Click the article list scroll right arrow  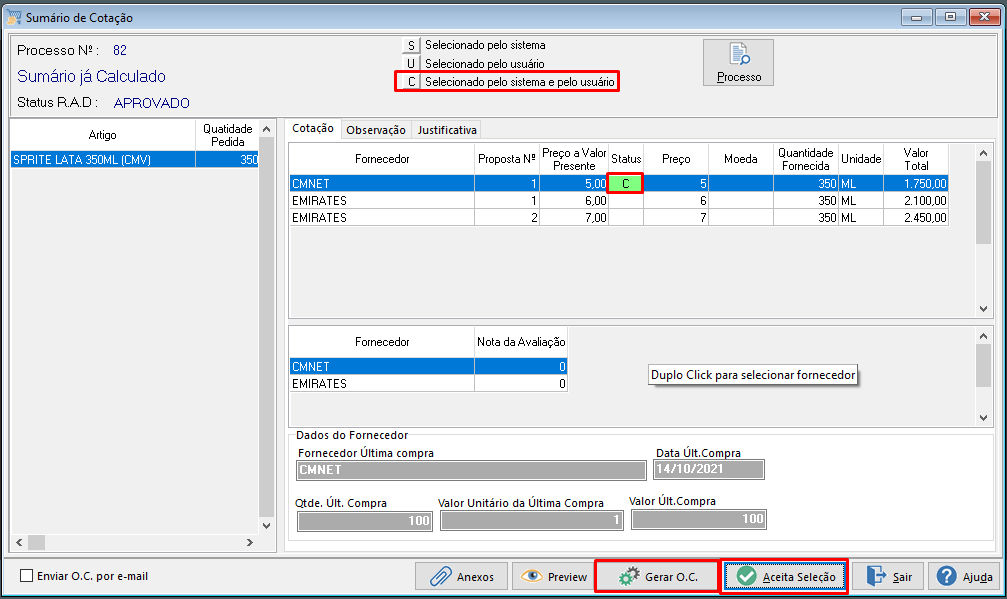(250, 543)
